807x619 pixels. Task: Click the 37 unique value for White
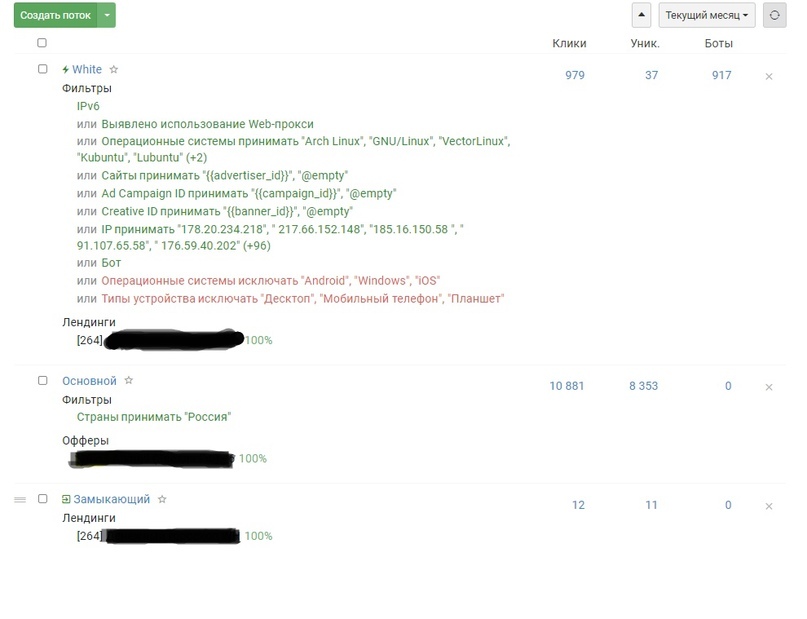click(652, 75)
